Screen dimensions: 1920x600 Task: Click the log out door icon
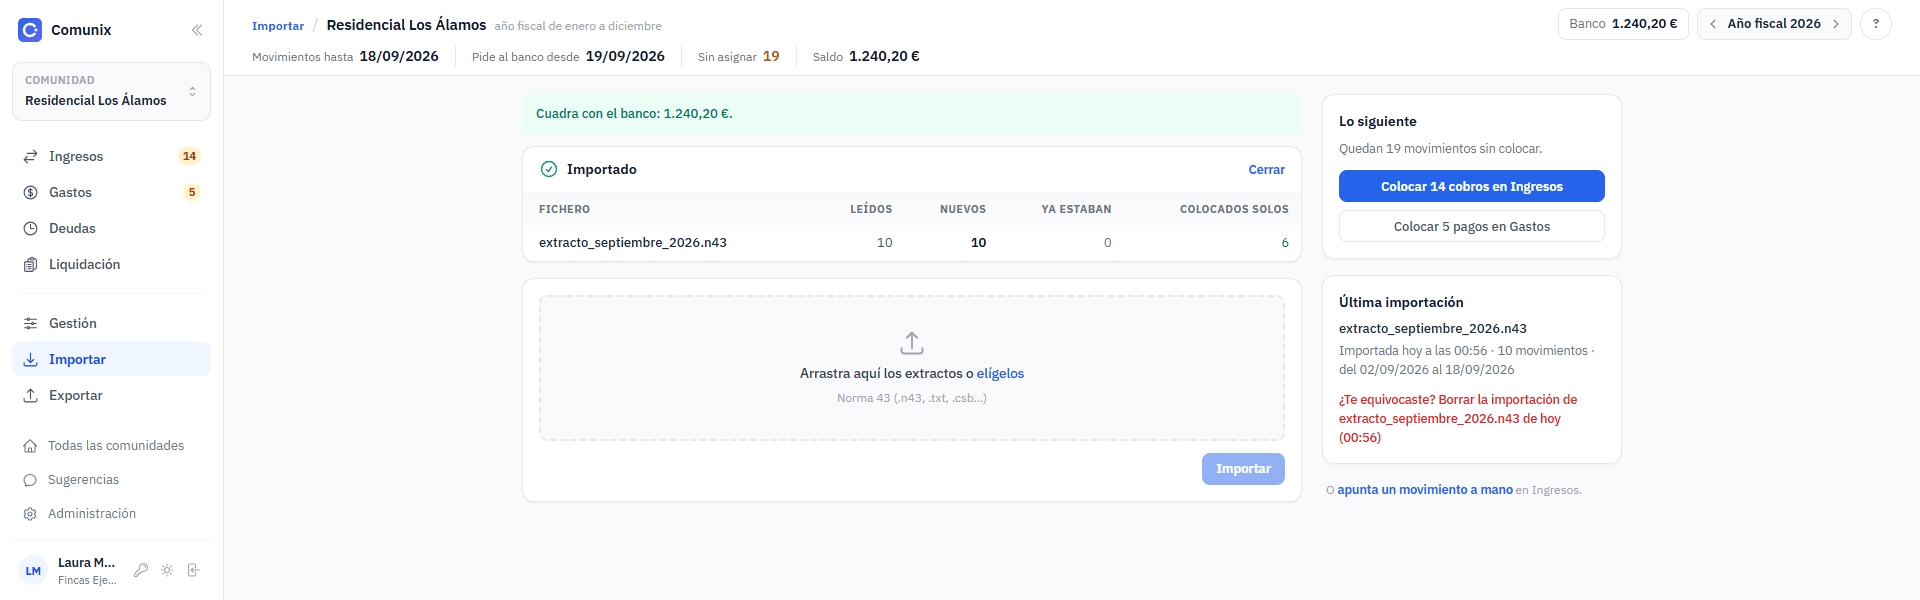coord(193,570)
